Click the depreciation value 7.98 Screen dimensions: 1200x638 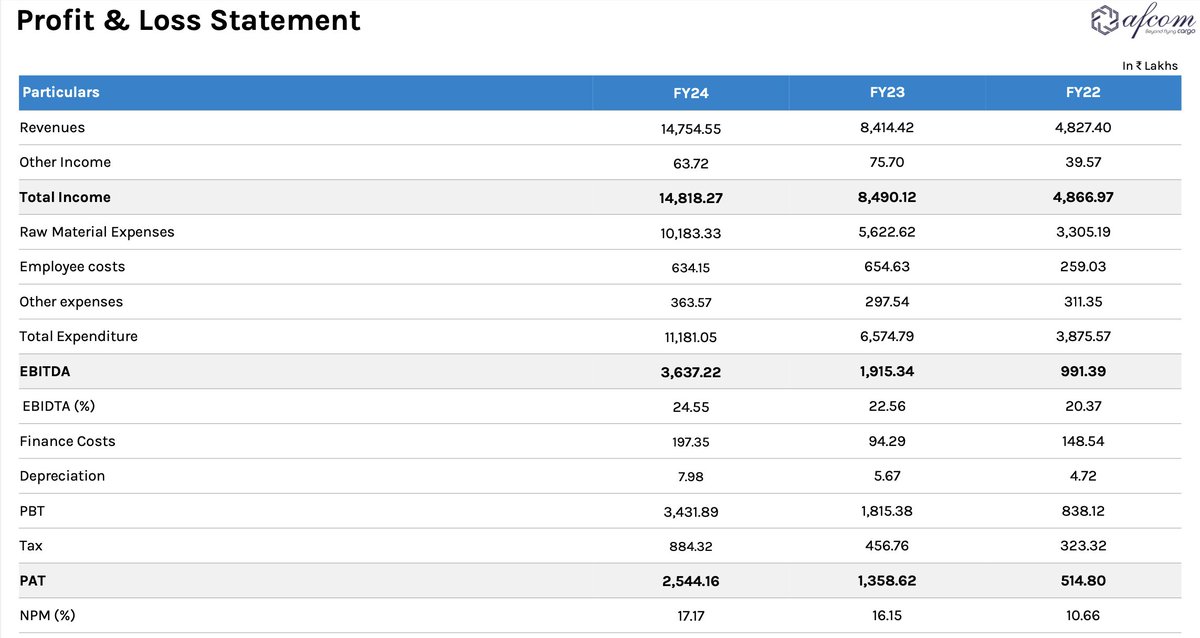coord(691,477)
